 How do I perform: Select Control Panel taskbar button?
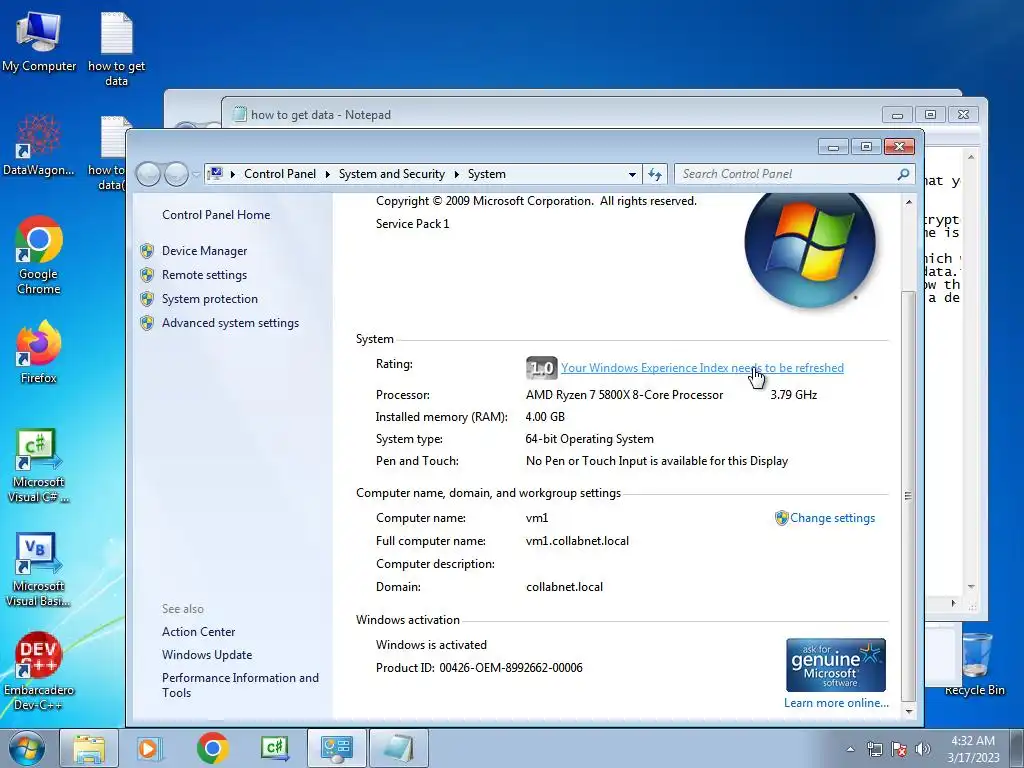(336, 748)
